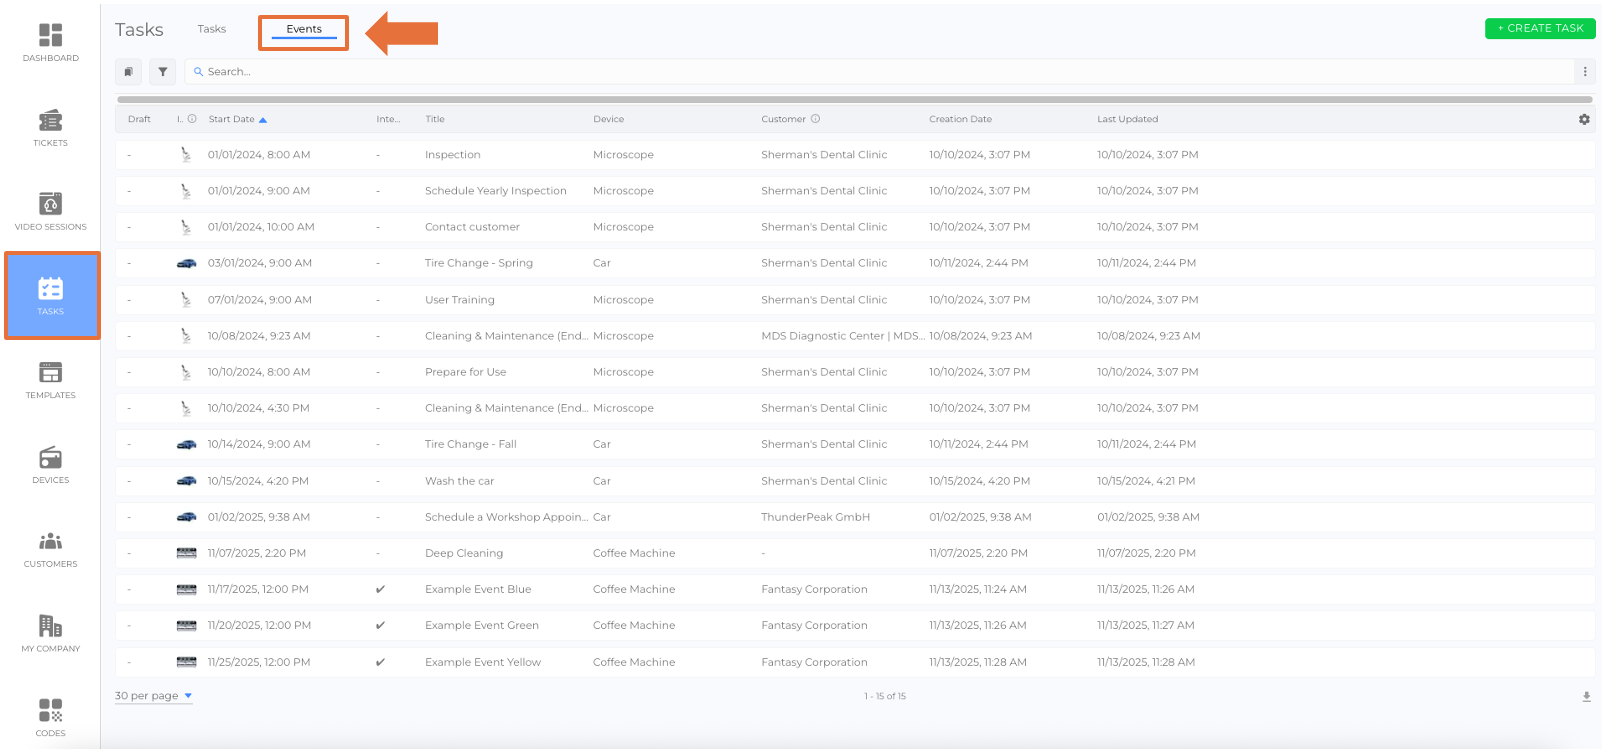Open the three-dot menu beside search
Image resolution: width=1602 pixels, height=749 pixels.
(1585, 72)
